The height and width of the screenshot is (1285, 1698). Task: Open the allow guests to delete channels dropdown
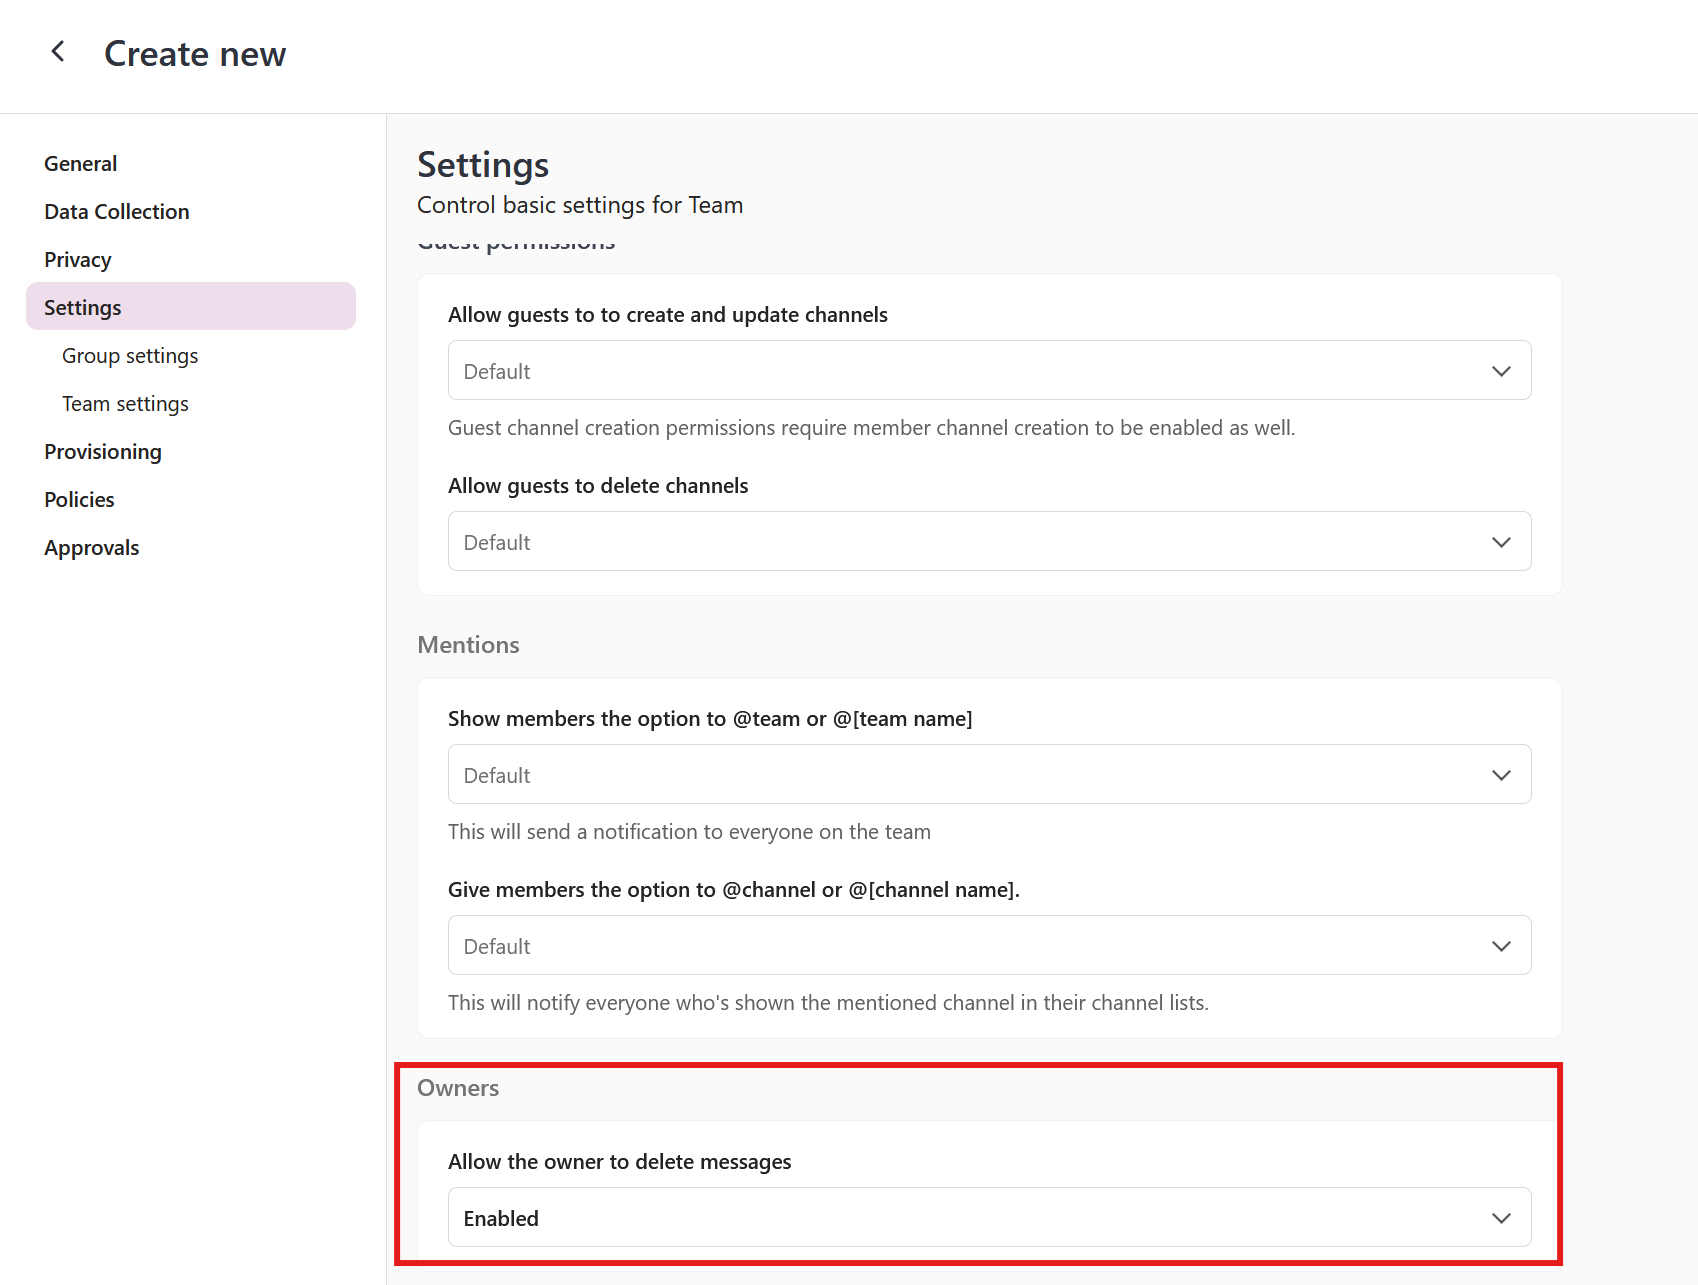pyautogui.click(x=988, y=541)
